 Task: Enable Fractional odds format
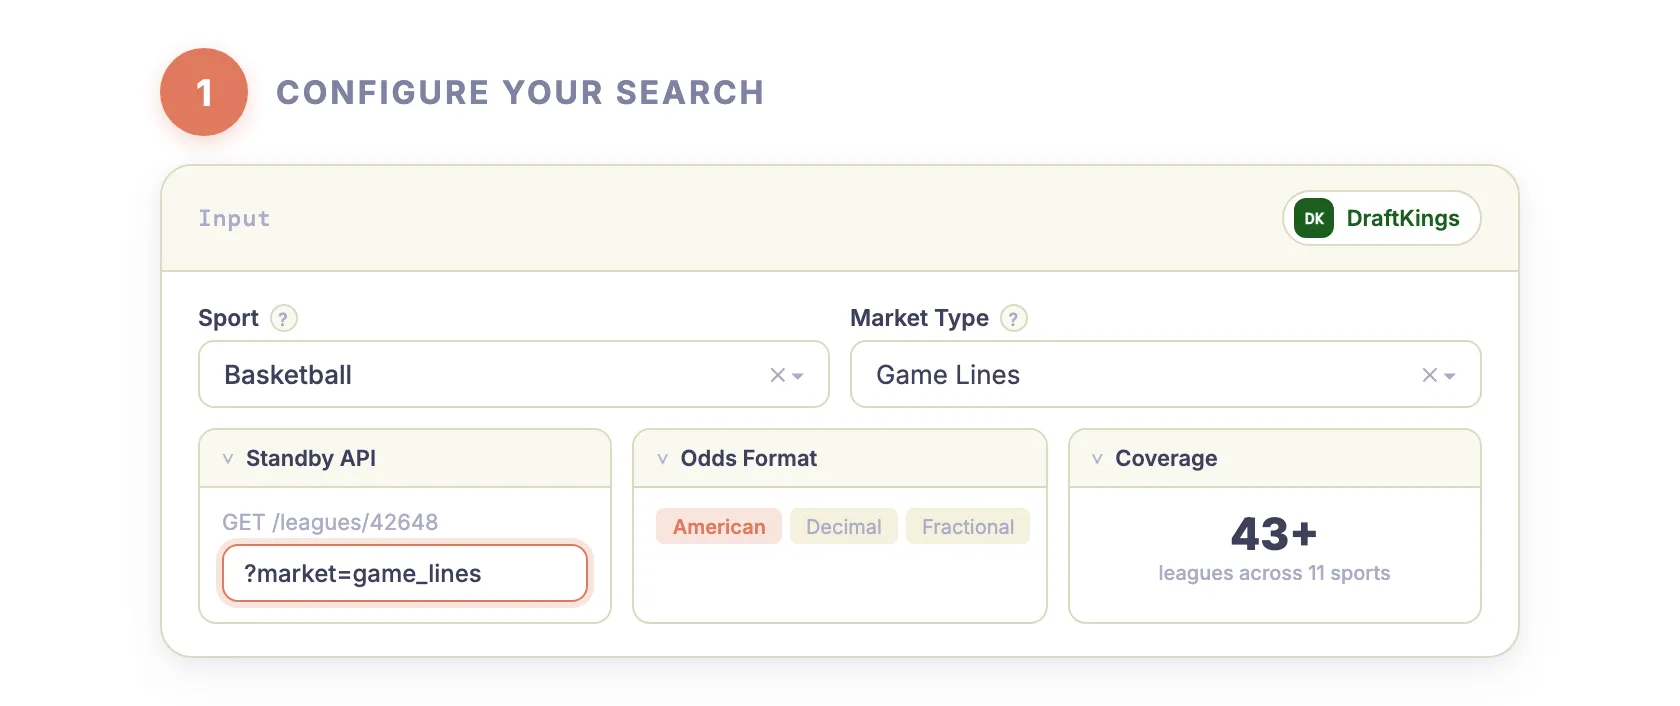[967, 526]
